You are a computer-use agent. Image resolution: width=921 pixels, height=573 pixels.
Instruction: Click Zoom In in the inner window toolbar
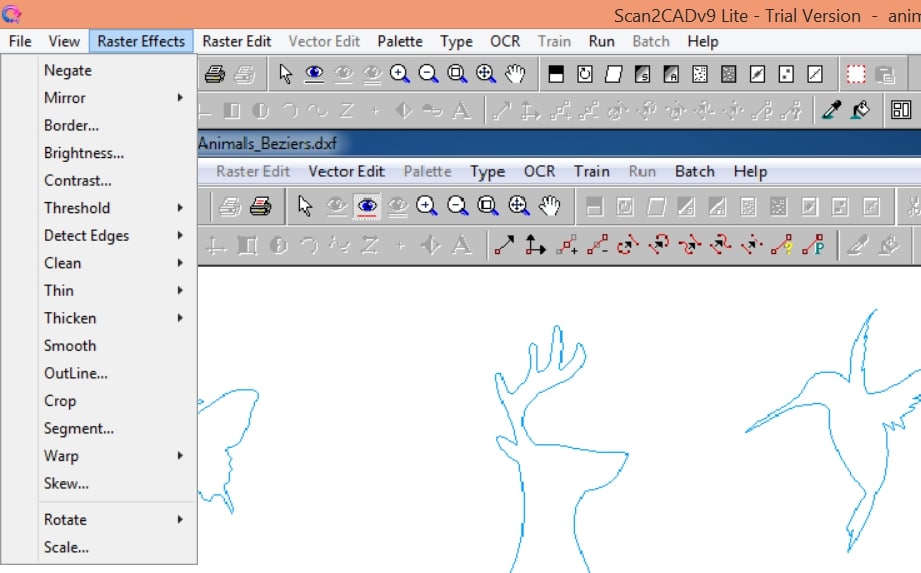(426, 206)
